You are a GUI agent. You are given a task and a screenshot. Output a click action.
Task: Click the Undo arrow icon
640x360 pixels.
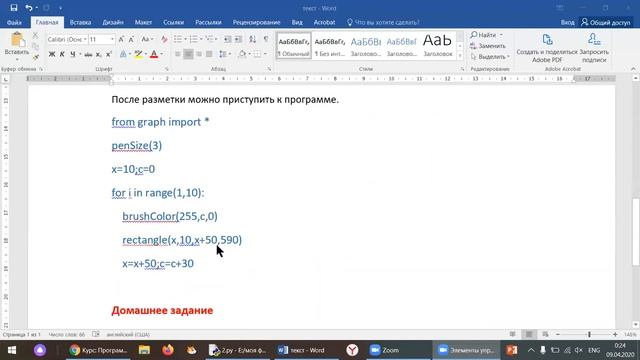[x=29, y=8]
